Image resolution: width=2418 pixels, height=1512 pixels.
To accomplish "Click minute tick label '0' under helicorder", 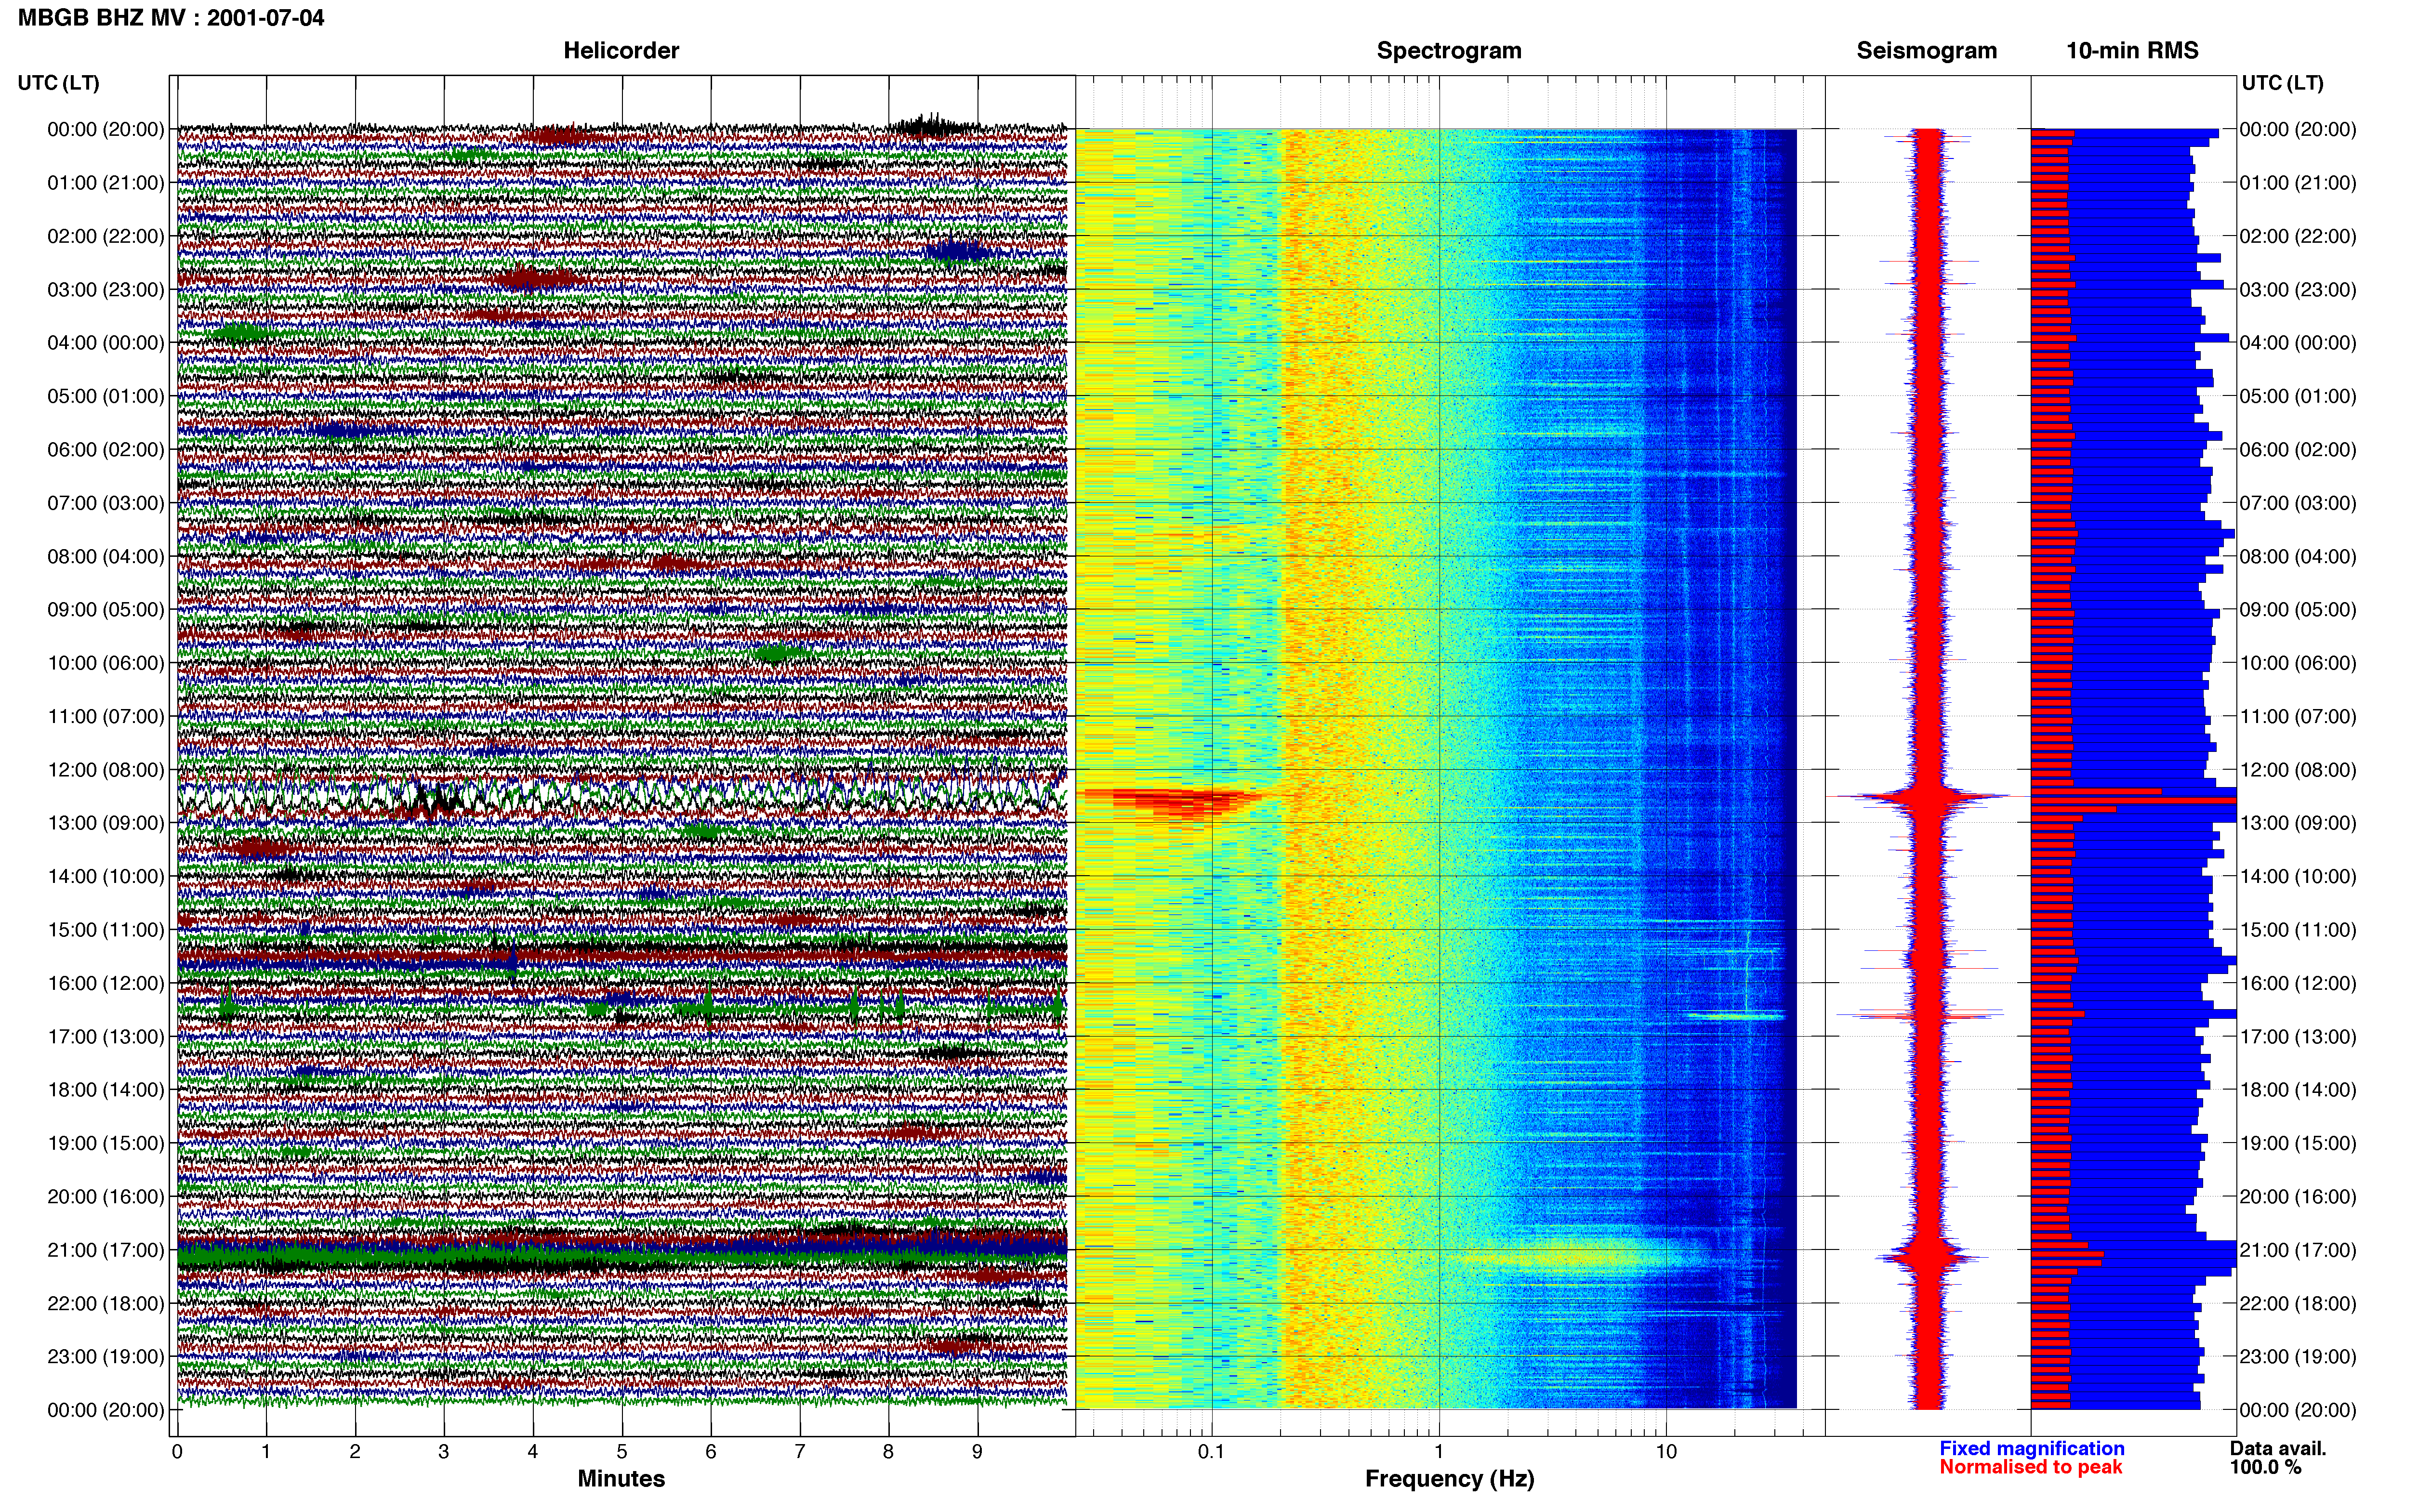I will (177, 1451).
